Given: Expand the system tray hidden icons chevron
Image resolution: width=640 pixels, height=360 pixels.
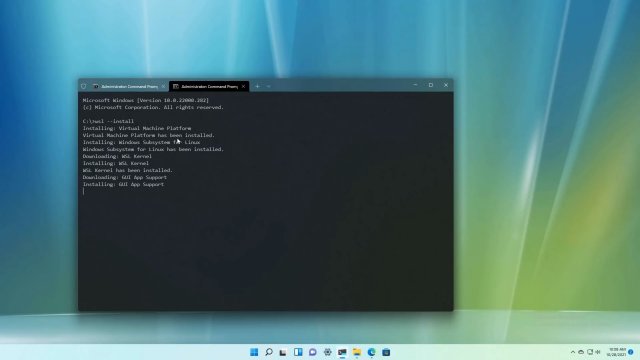Looking at the screenshot, I should click(x=573, y=352).
